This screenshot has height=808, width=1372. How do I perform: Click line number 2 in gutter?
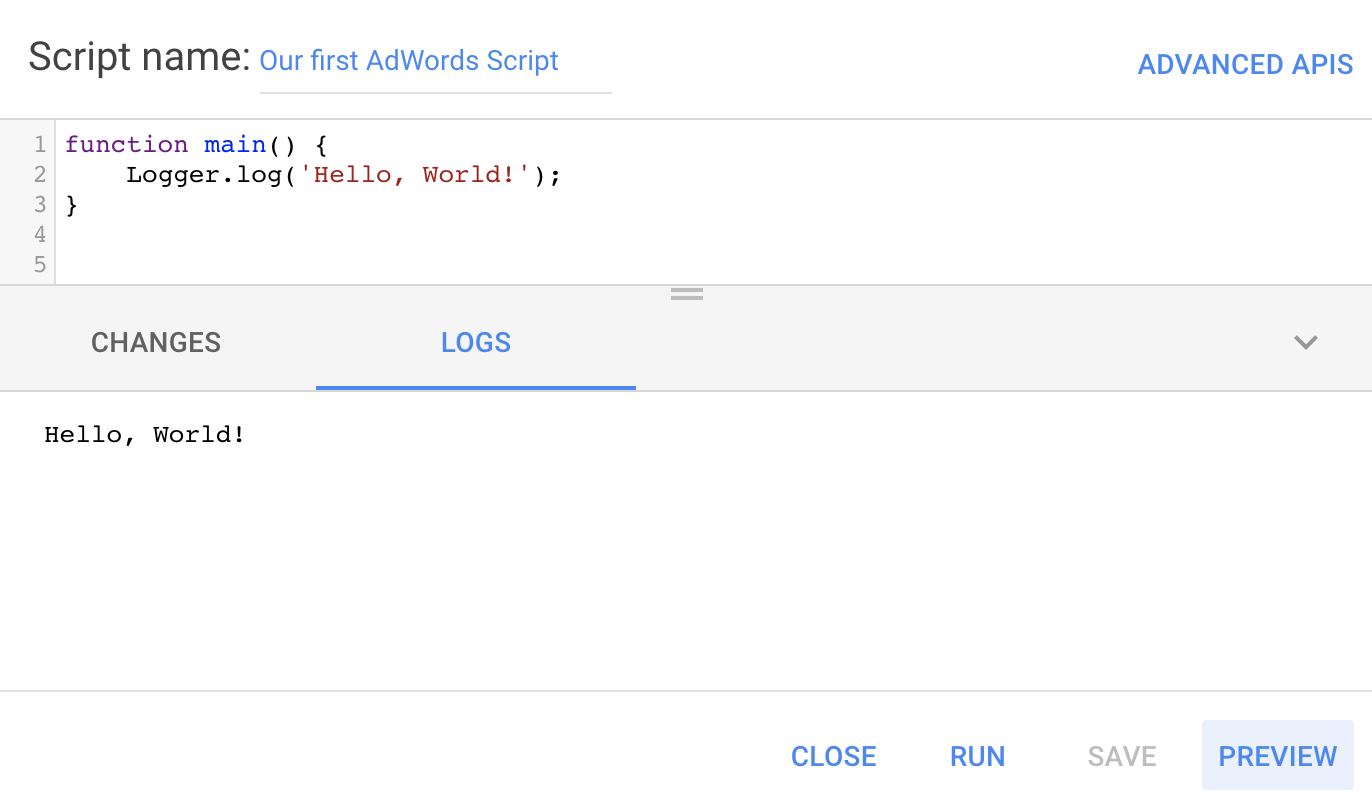[x=40, y=175]
